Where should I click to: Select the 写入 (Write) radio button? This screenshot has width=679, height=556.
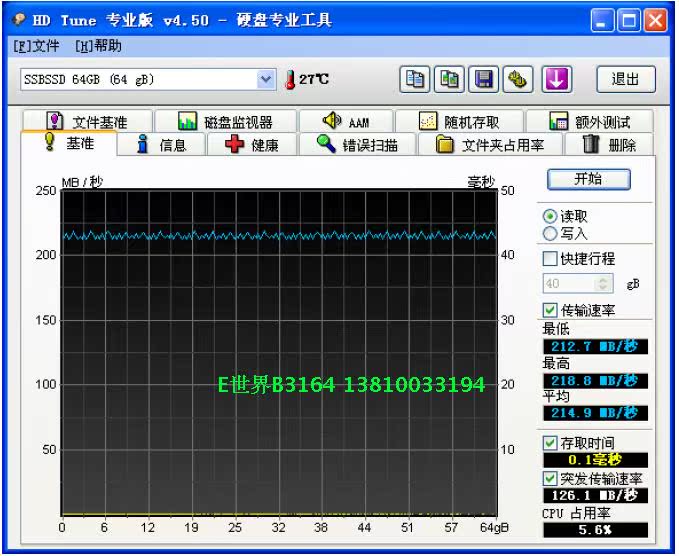550,233
